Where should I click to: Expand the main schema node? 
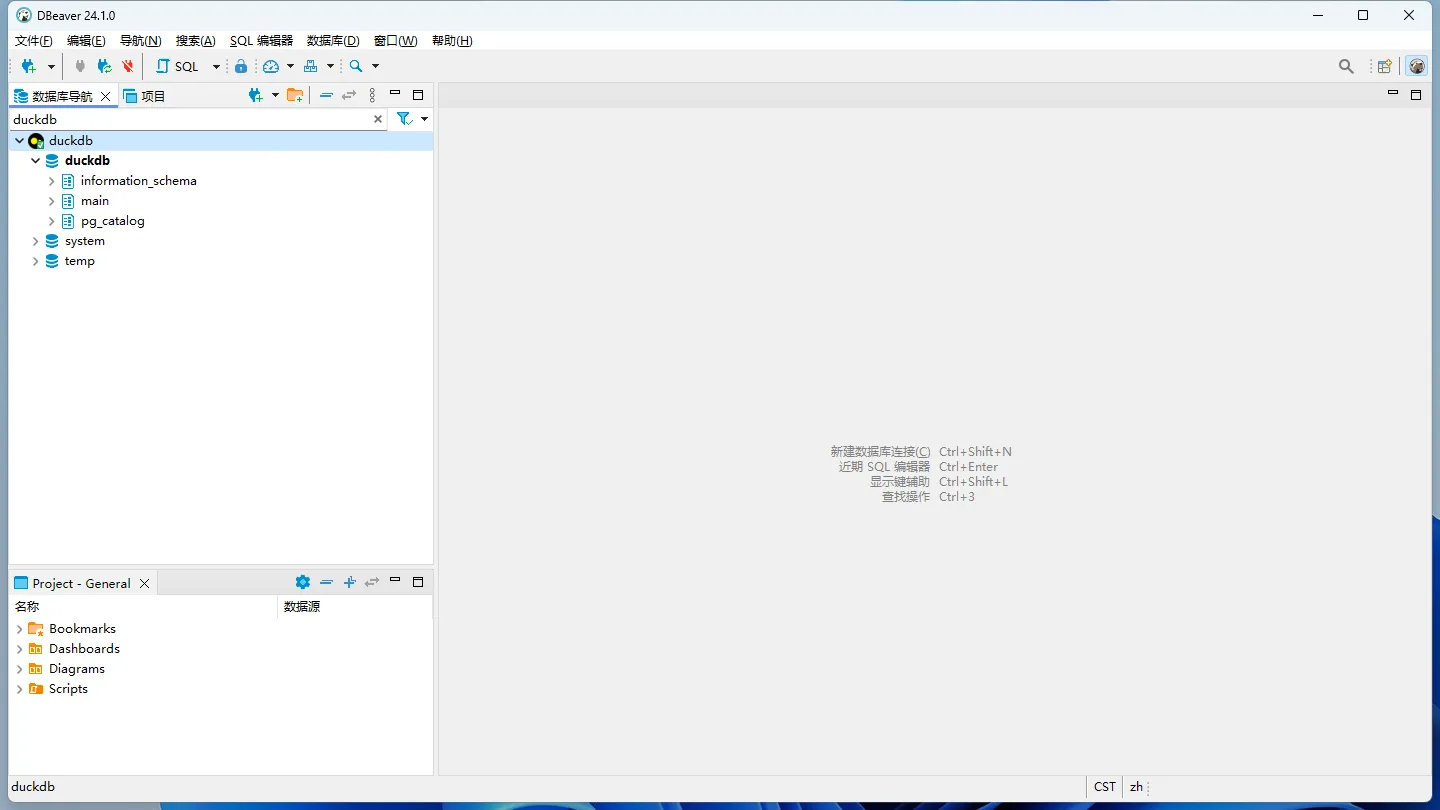pyautogui.click(x=52, y=201)
